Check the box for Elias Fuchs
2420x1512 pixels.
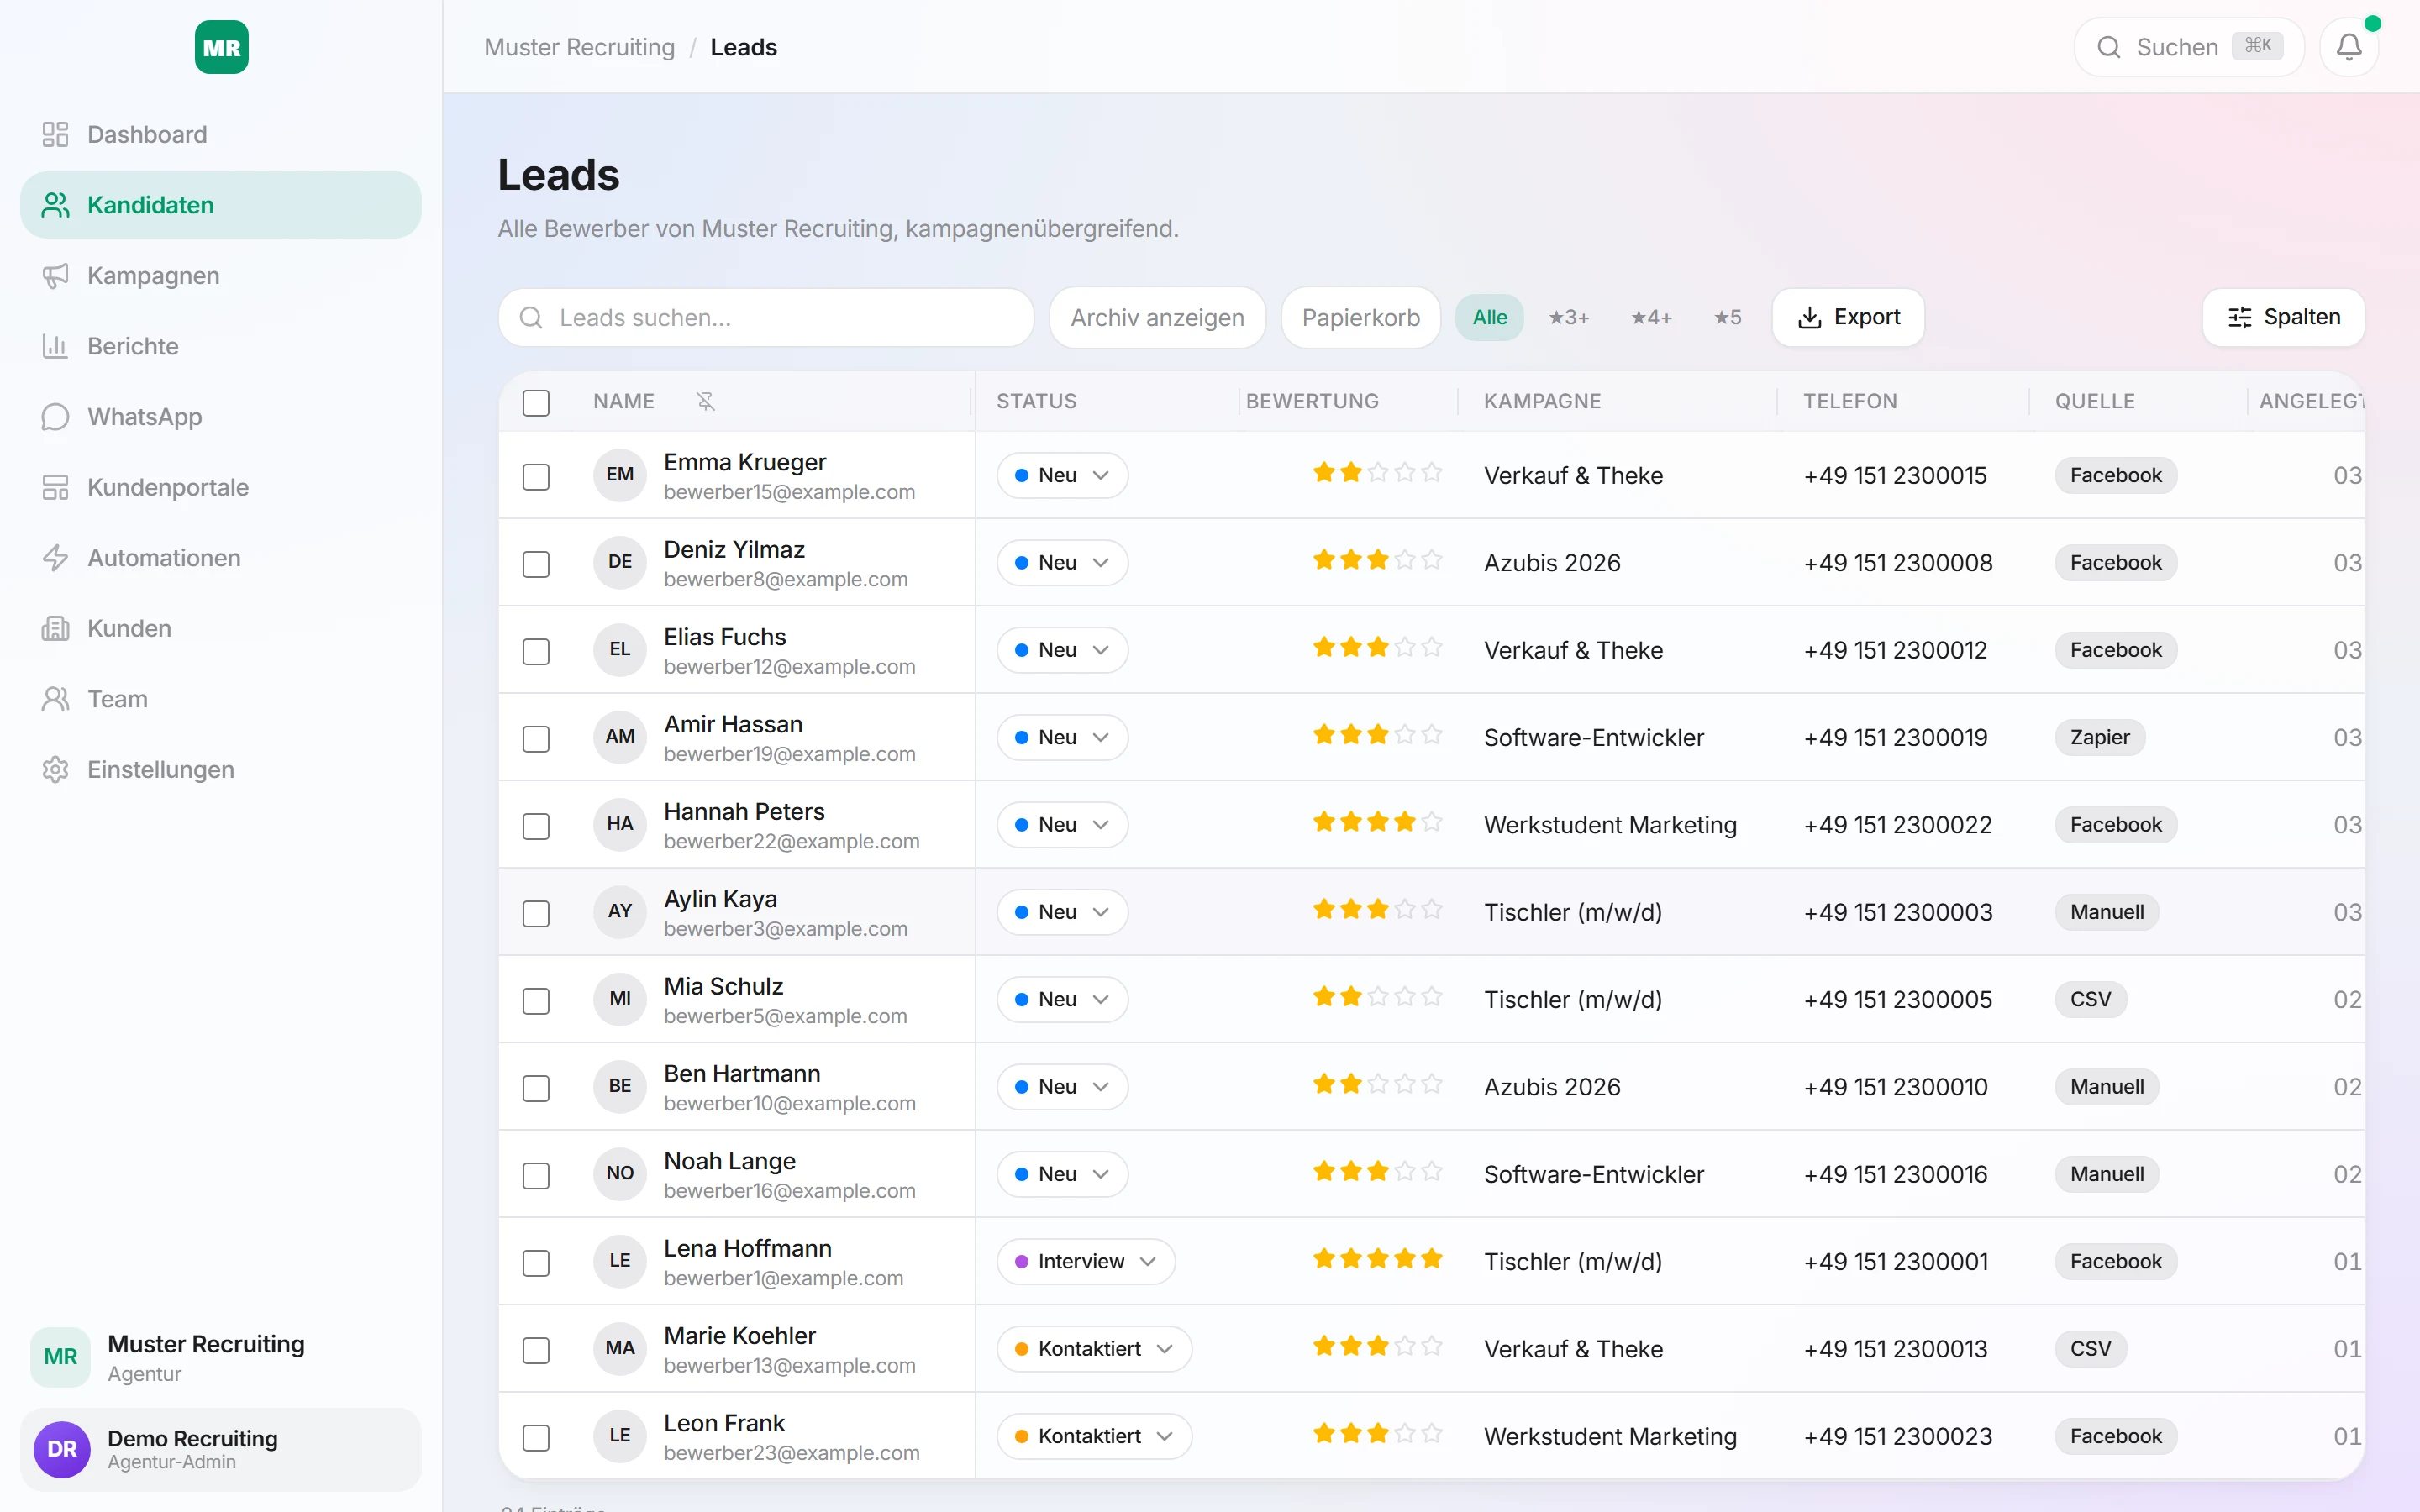[536, 651]
